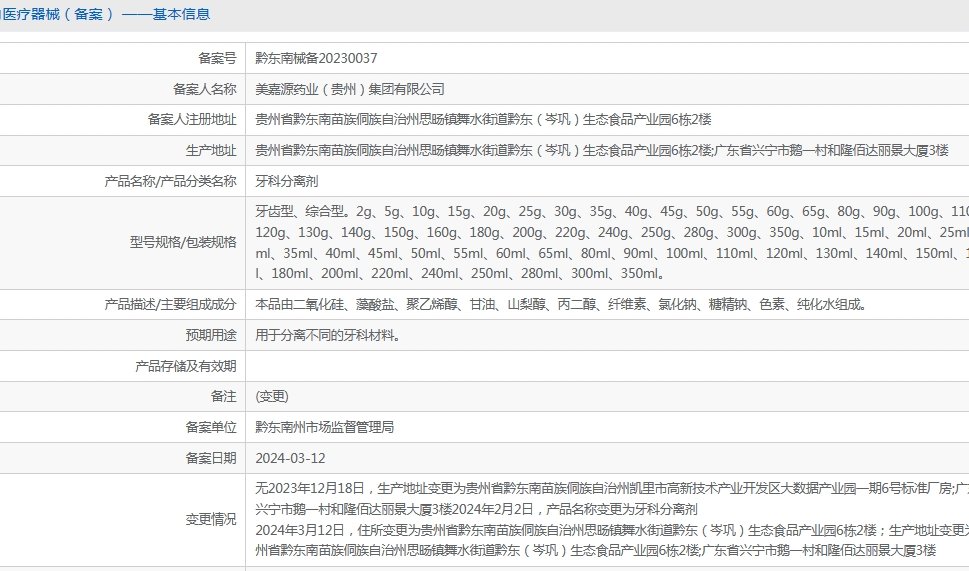Screen dimensions: 969x571
Task: Select intended use '用于分离不同的牙科材料。'
Action: point(329,335)
